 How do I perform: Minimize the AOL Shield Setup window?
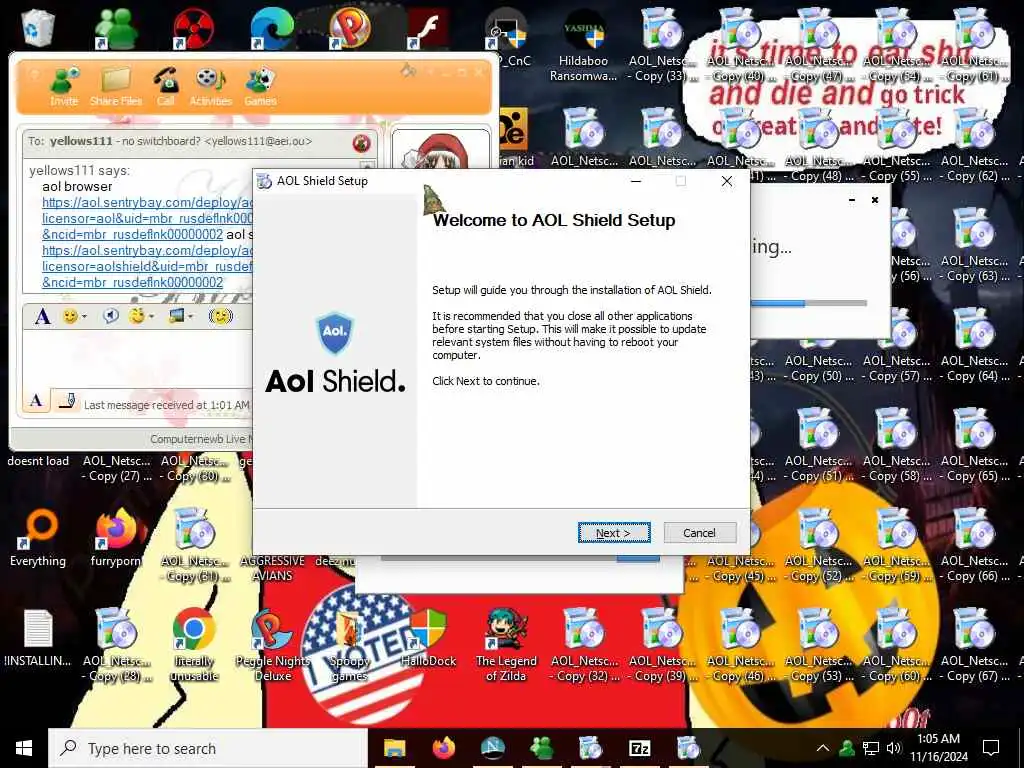[635, 181]
